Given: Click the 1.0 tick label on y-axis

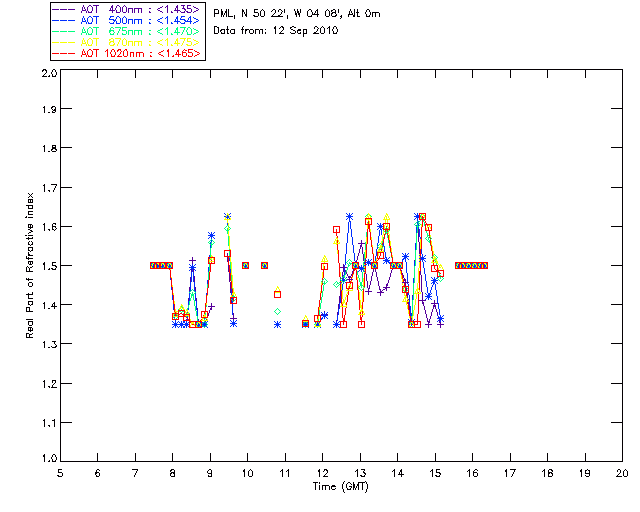Looking at the screenshot, I should click(x=47, y=459).
